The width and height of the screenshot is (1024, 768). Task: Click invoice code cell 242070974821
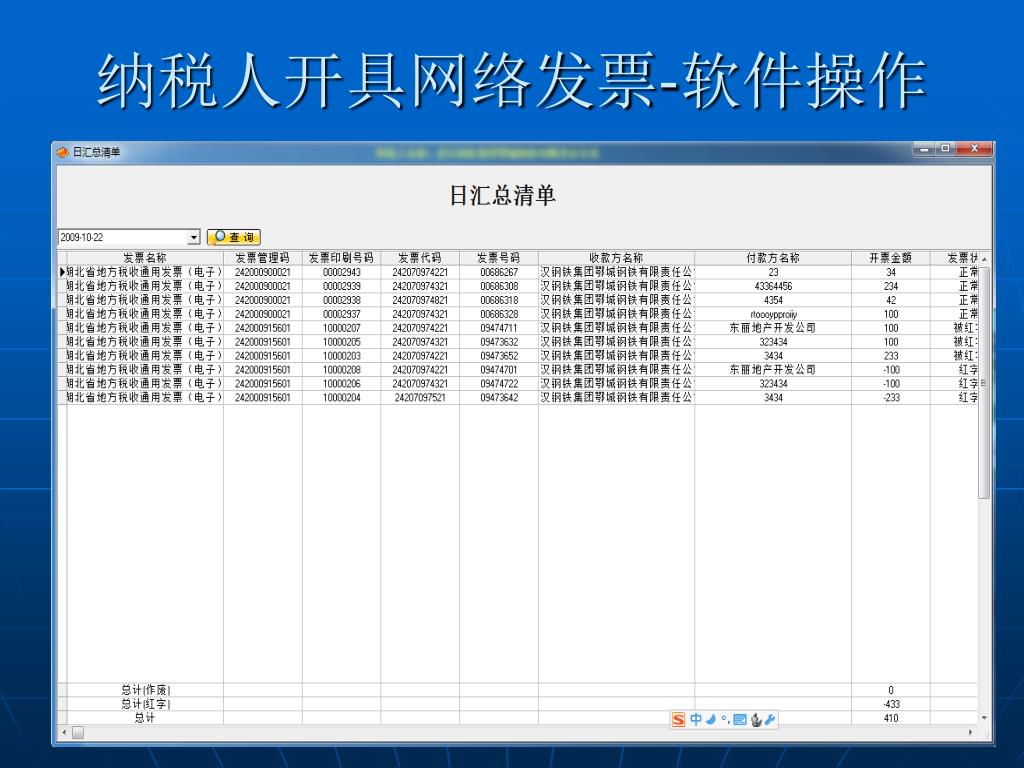(x=420, y=300)
